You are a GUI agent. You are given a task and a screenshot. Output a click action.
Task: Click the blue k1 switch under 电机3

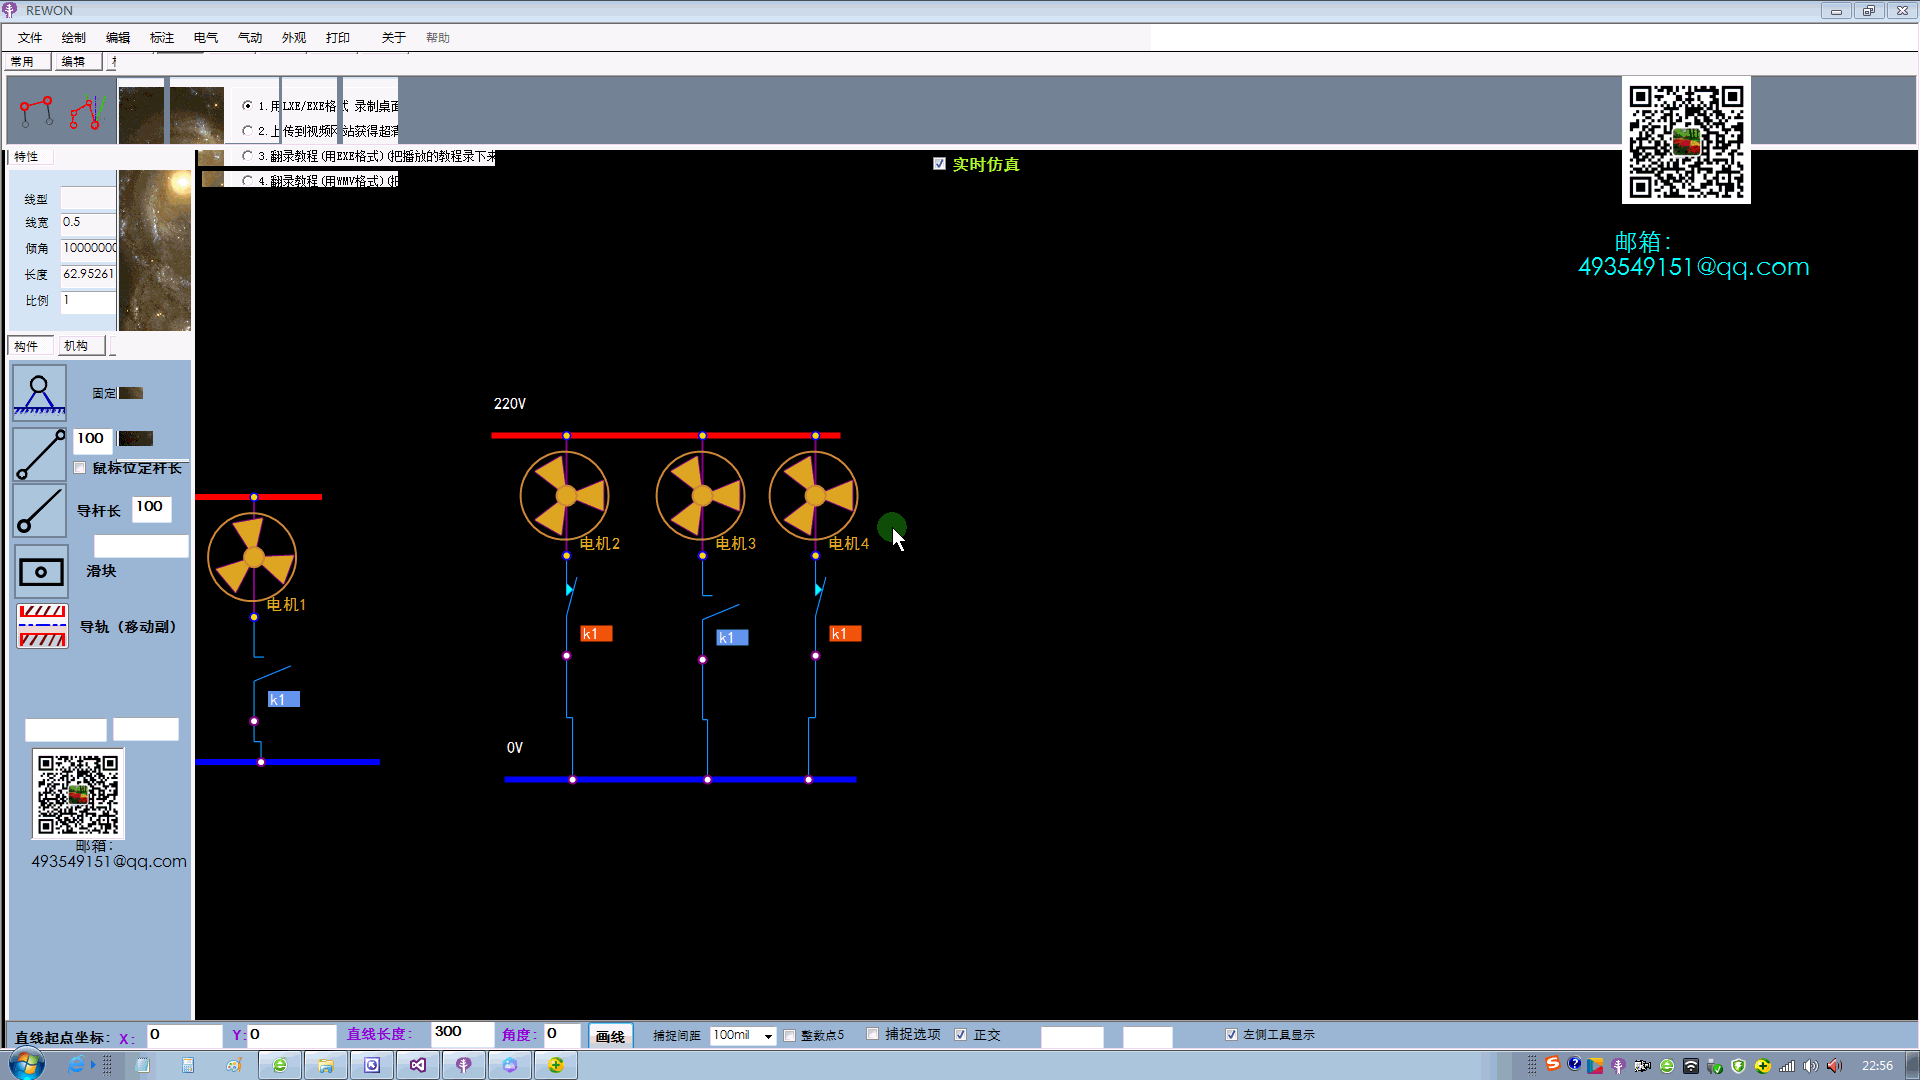pos(732,638)
